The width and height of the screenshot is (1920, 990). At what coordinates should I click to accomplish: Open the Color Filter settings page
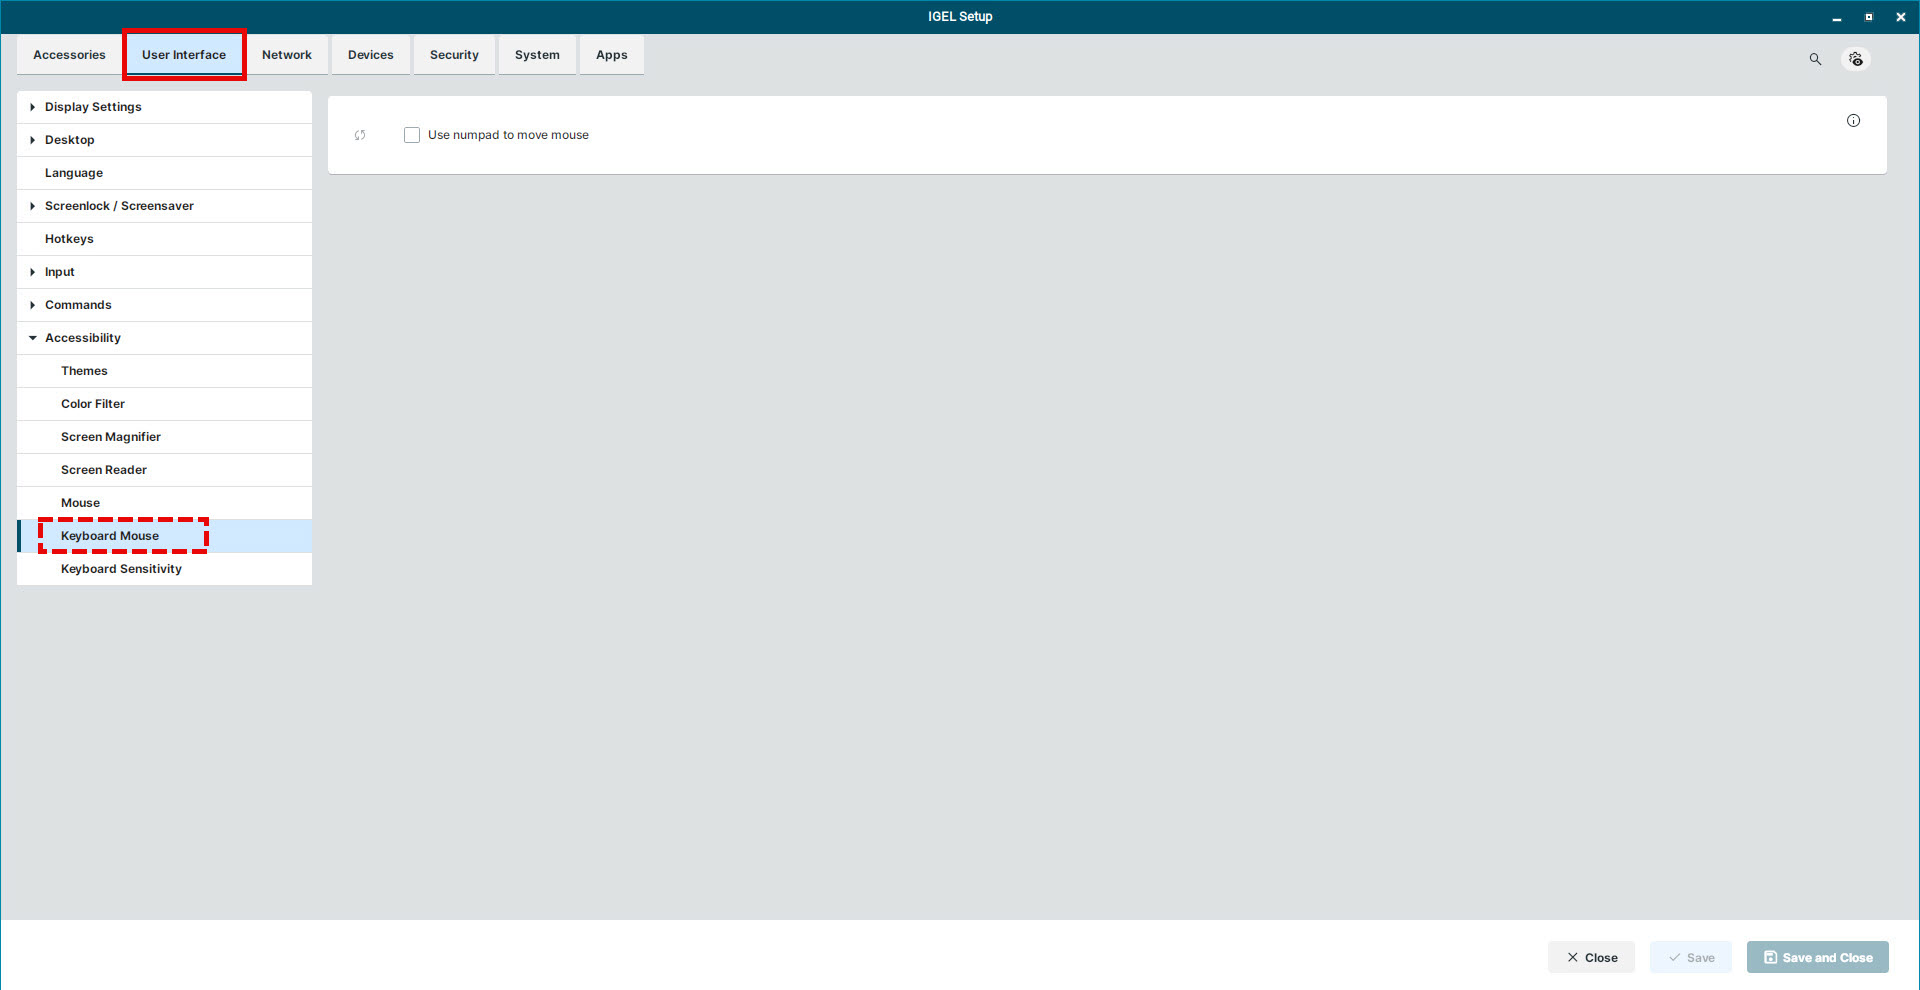click(93, 404)
